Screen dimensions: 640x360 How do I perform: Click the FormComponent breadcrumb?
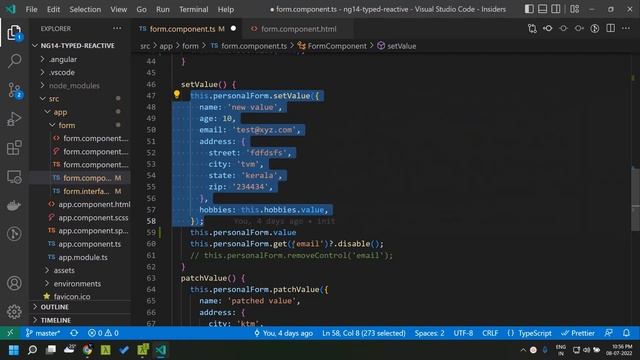coord(337,46)
